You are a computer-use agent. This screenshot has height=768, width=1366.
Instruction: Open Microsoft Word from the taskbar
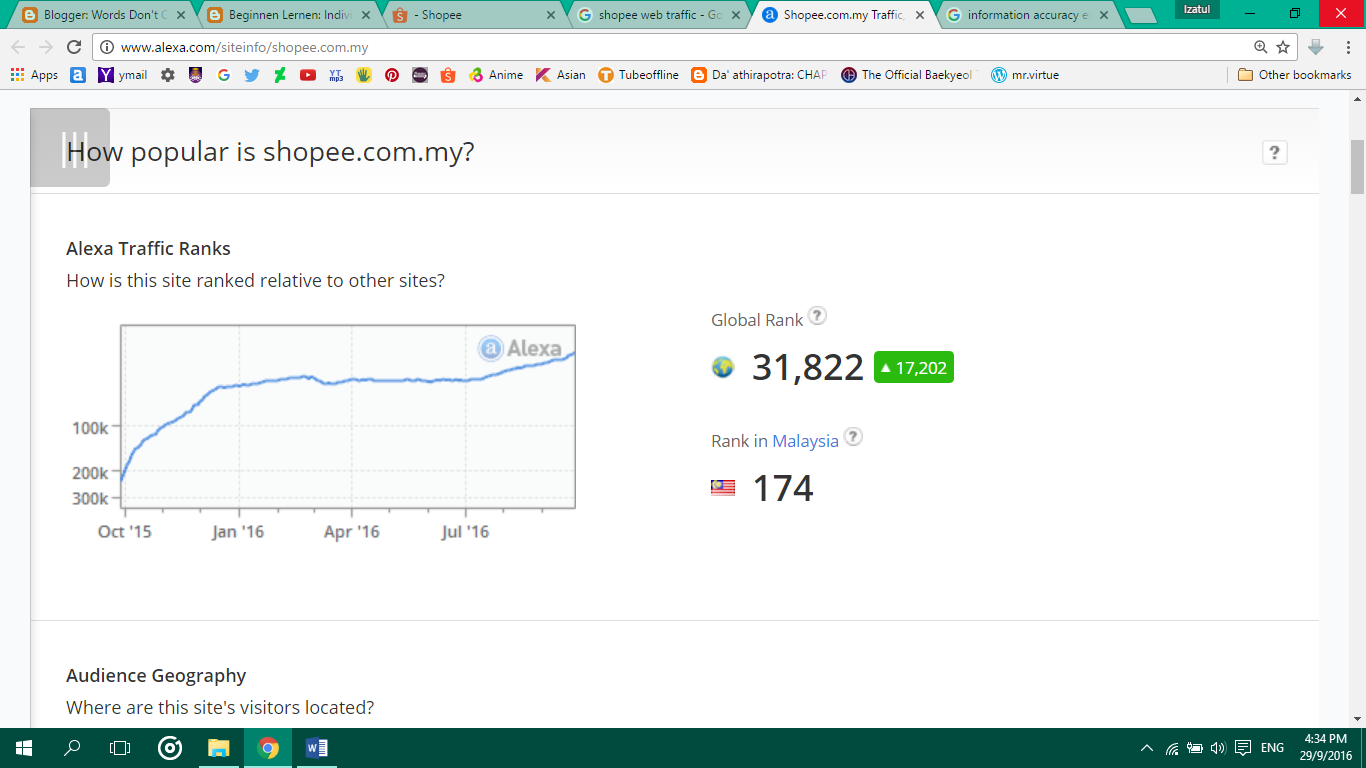[316, 748]
